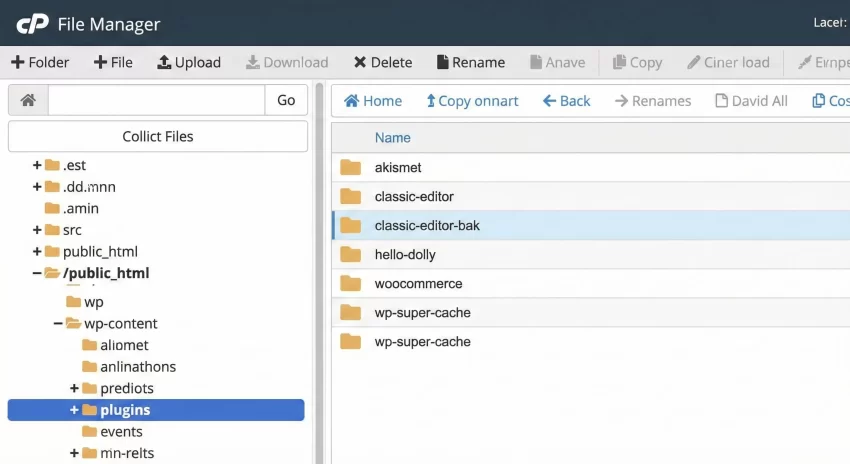The width and height of the screenshot is (850, 464).
Task: Click Rename in the toolbar
Action: pos(471,62)
